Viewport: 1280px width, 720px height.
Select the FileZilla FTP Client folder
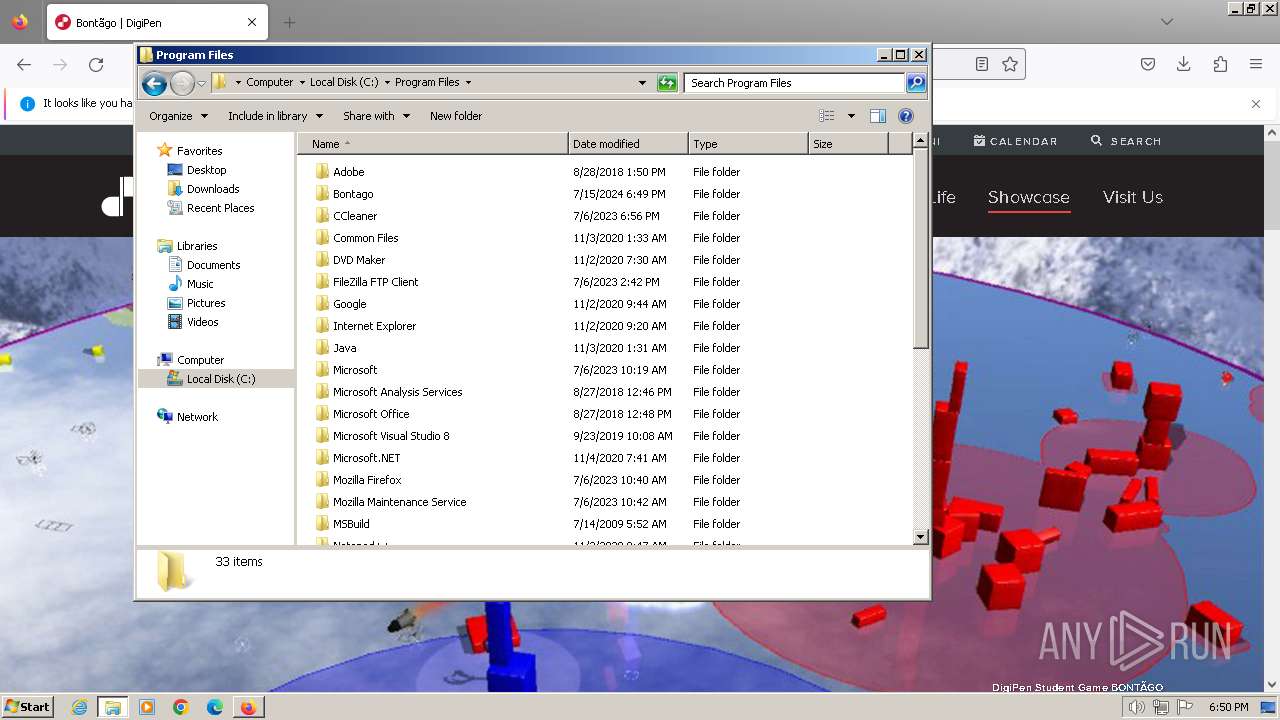point(375,282)
